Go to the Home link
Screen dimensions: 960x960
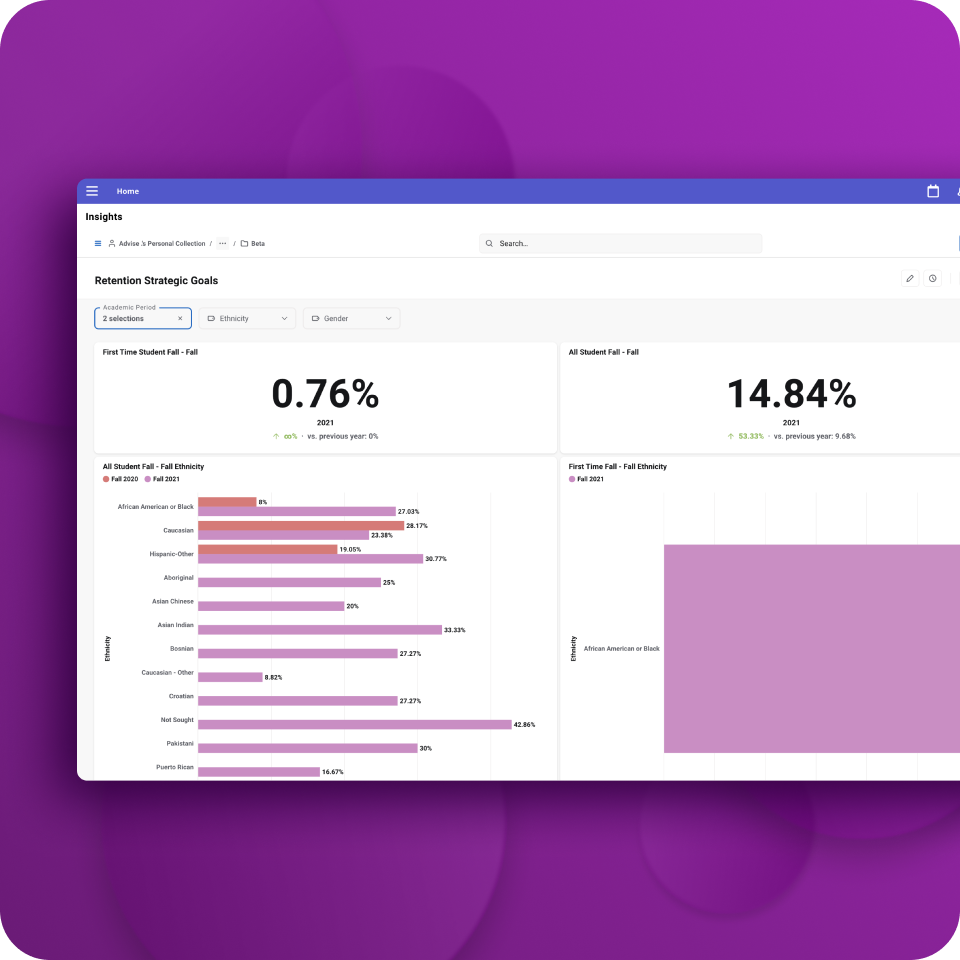pyautogui.click(x=128, y=191)
